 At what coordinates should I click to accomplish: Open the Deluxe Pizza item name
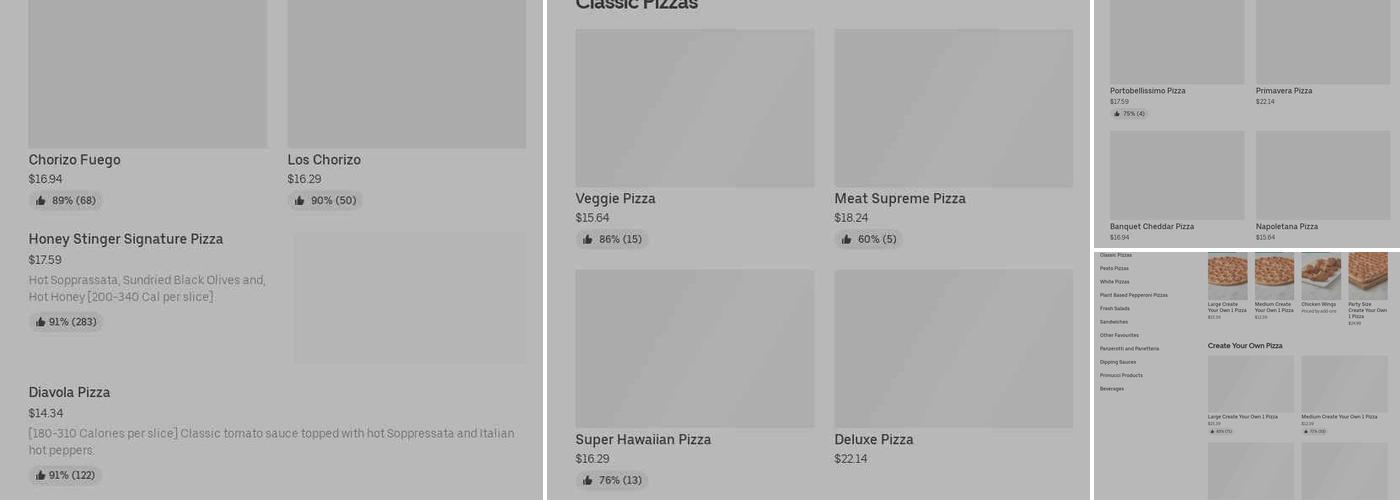click(873, 440)
